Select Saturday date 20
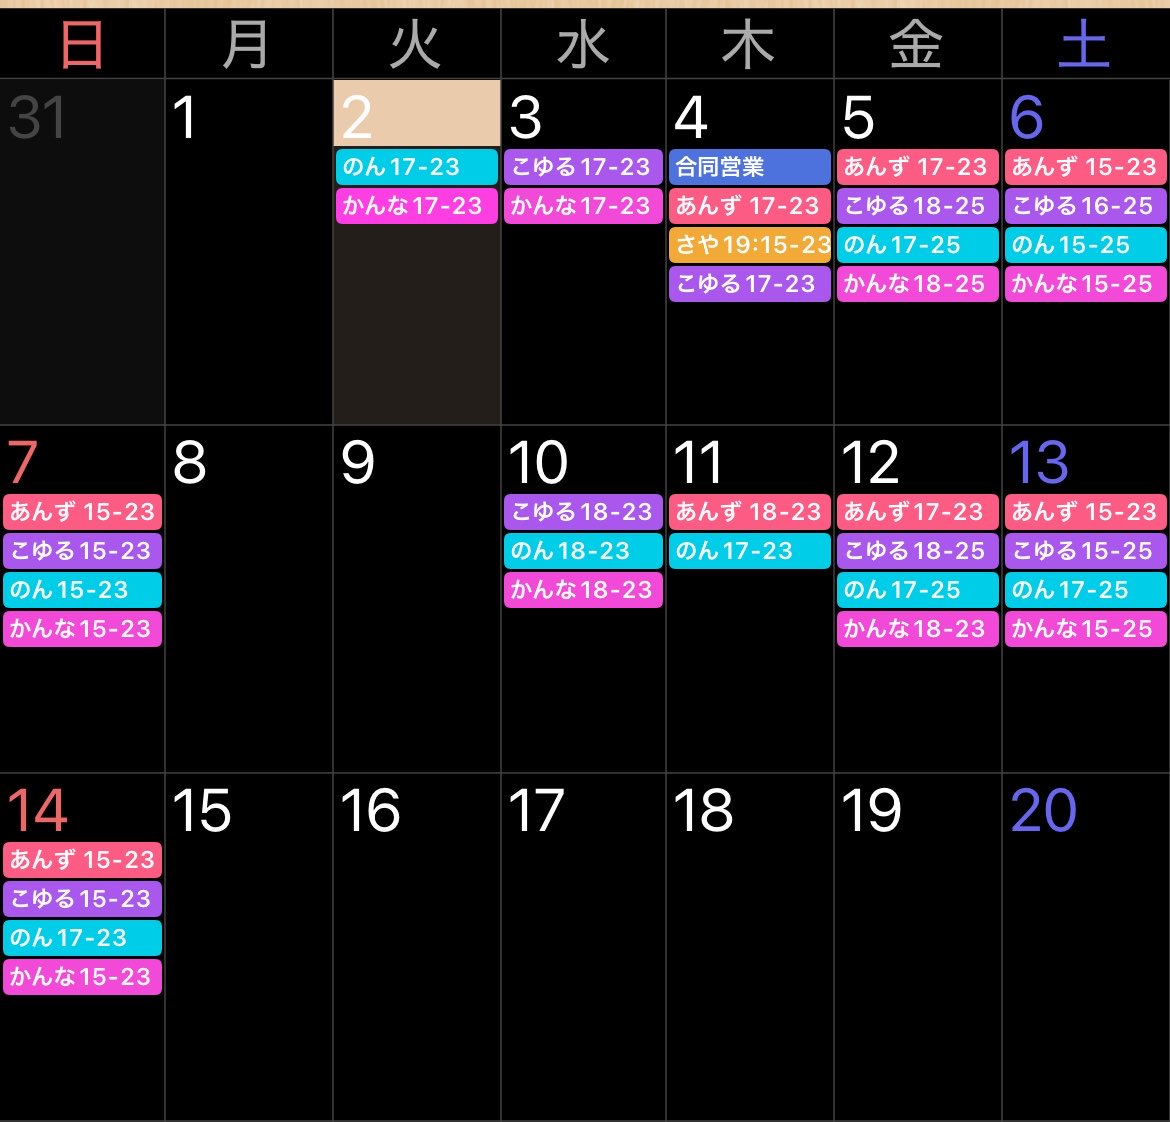This screenshot has height=1122, width=1170. tap(1043, 810)
